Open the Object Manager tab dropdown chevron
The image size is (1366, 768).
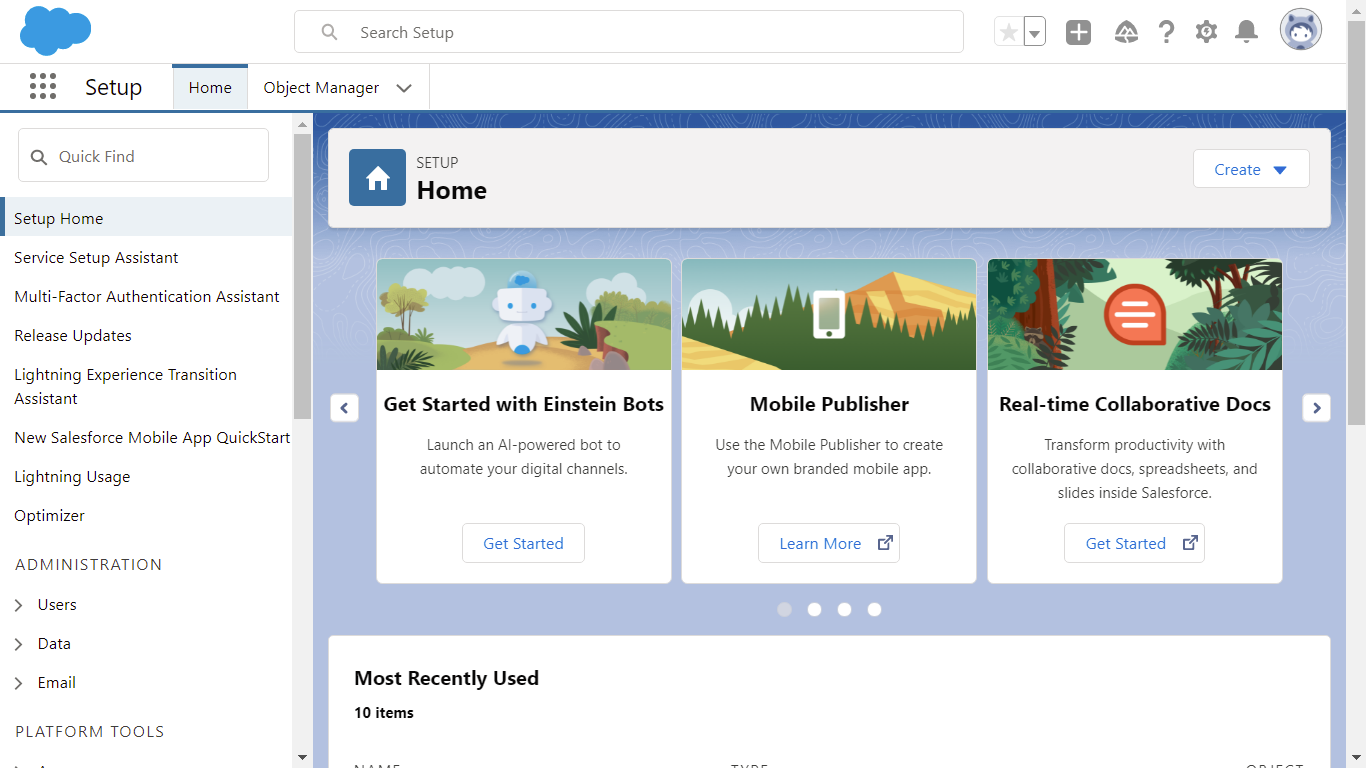[404, 88]
